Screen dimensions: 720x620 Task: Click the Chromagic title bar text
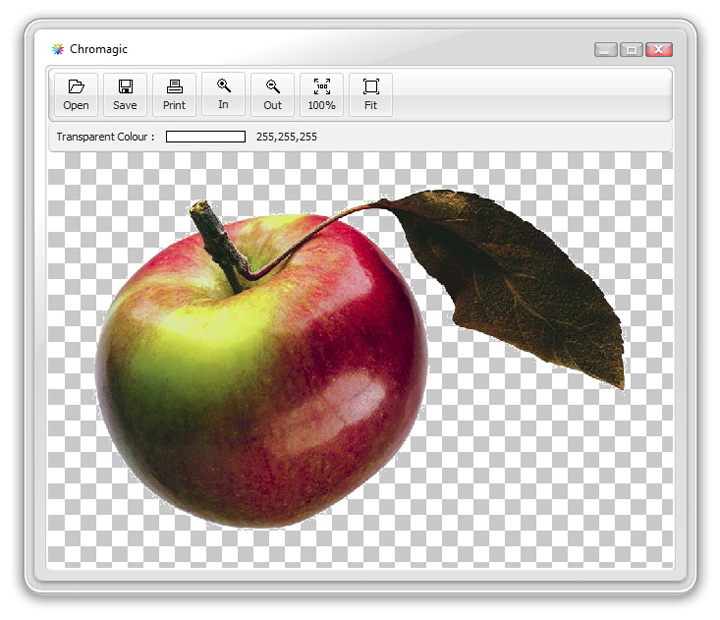tap(99, 49)
